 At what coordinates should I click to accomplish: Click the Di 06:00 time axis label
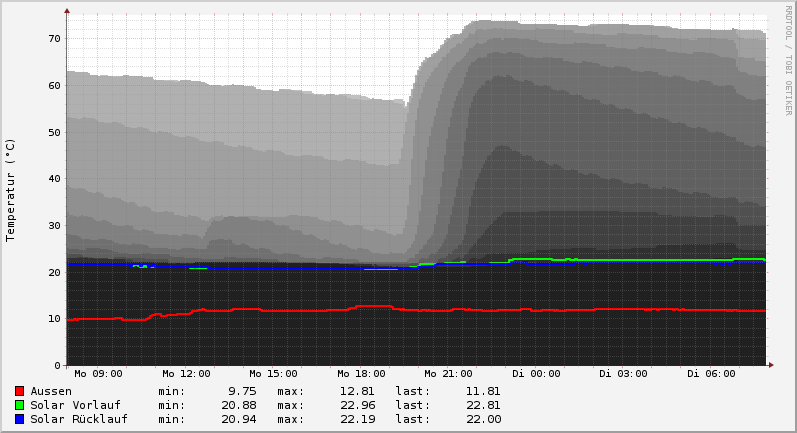[x=711, y=374]
